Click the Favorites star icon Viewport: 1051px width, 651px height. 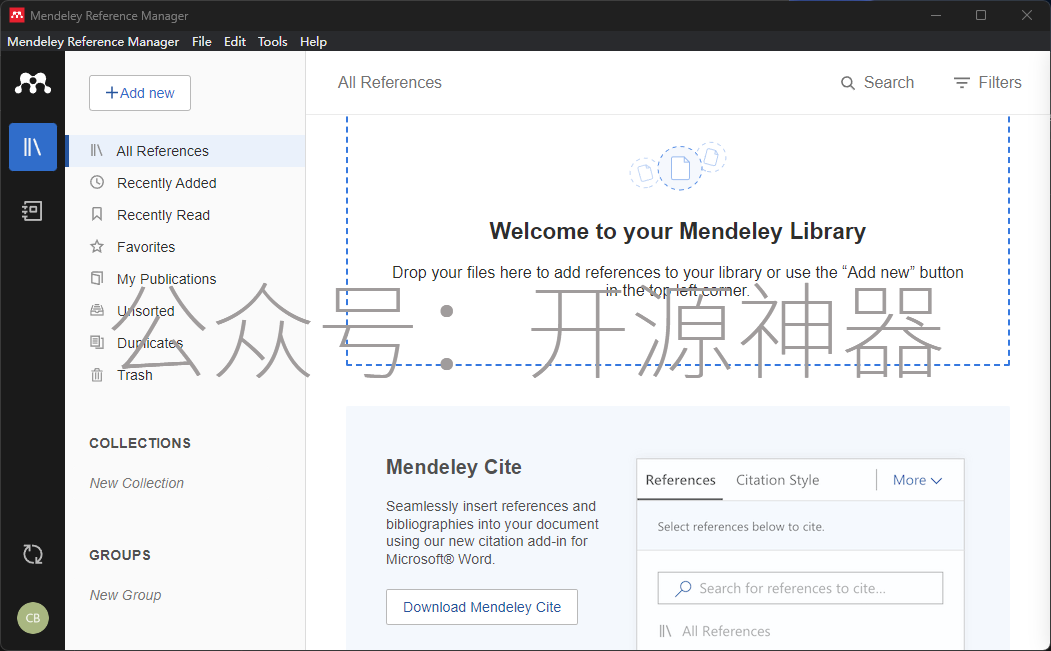tap(97, 246)
